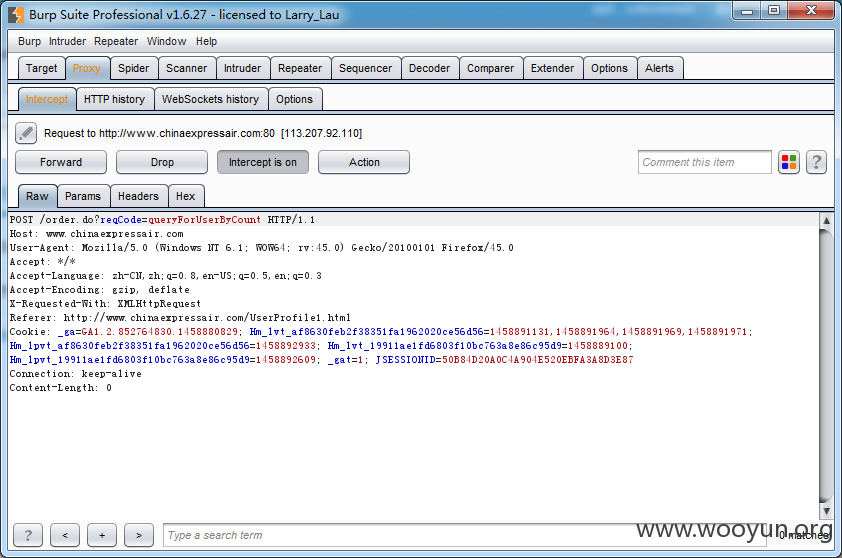Screen dimensions: 842x558
Task: Select the Raw view tab
Action: pyautogui.click(x=37, y=196)
